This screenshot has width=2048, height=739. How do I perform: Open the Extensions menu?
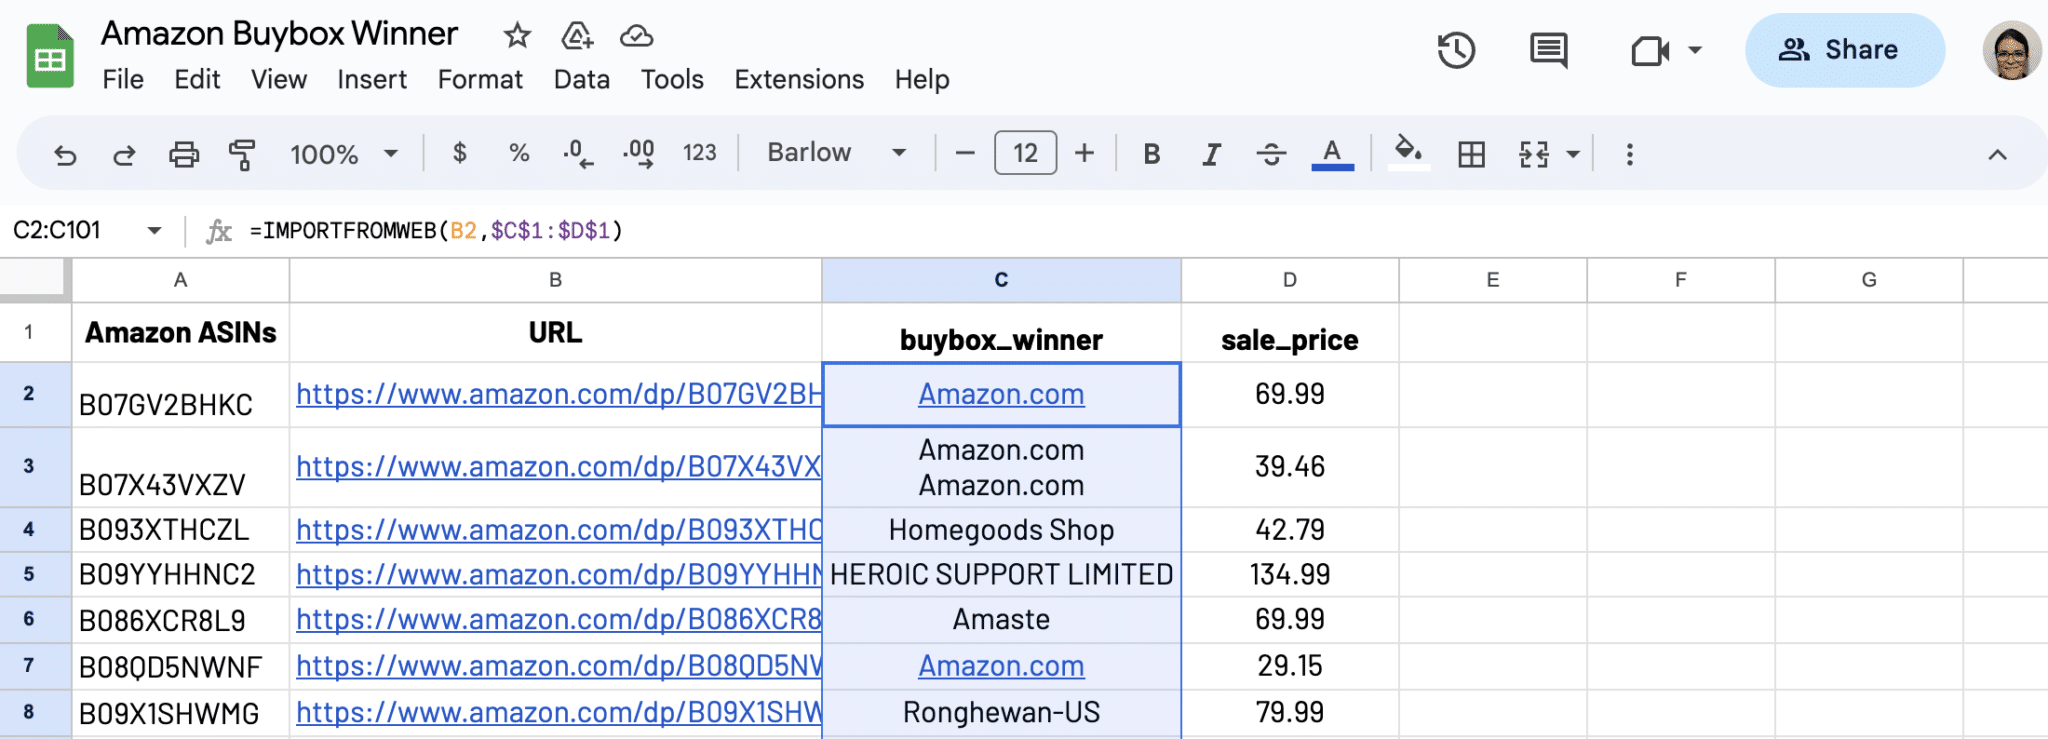click(799, 79)
